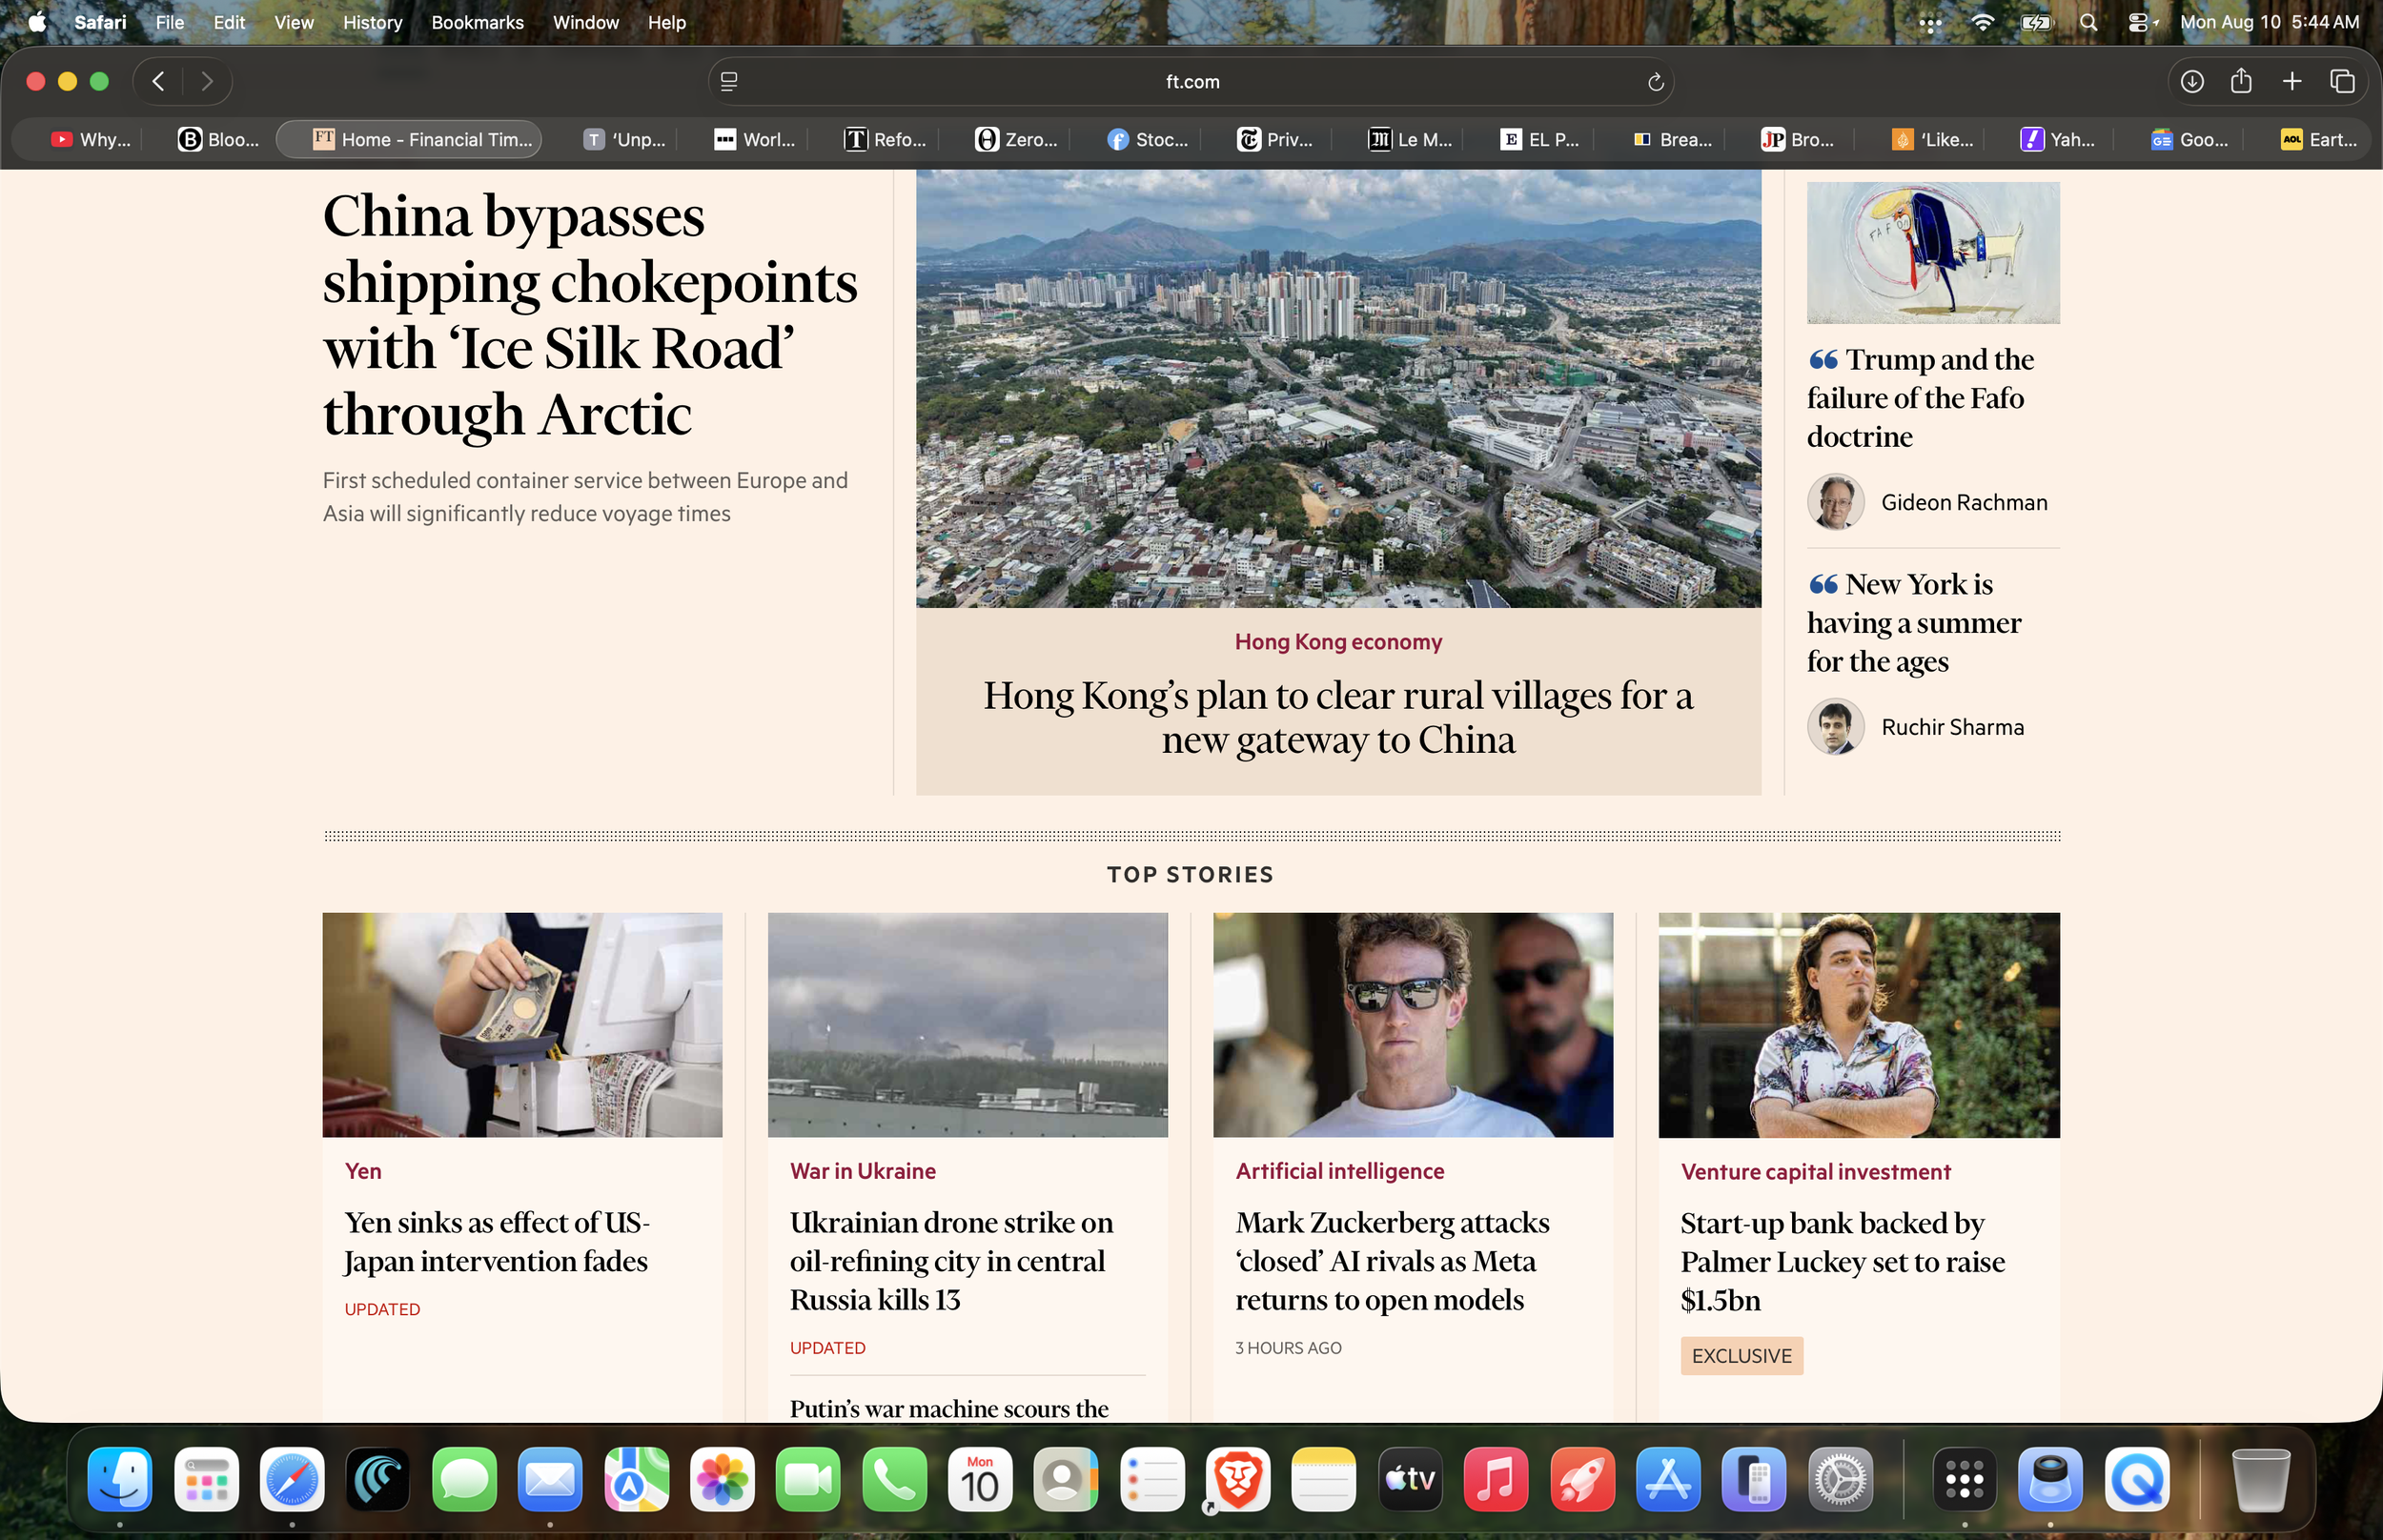Show Safari downloads
This screenshot has width=2383, height=1540.
pyautogui.click(x=2192, y=81)
